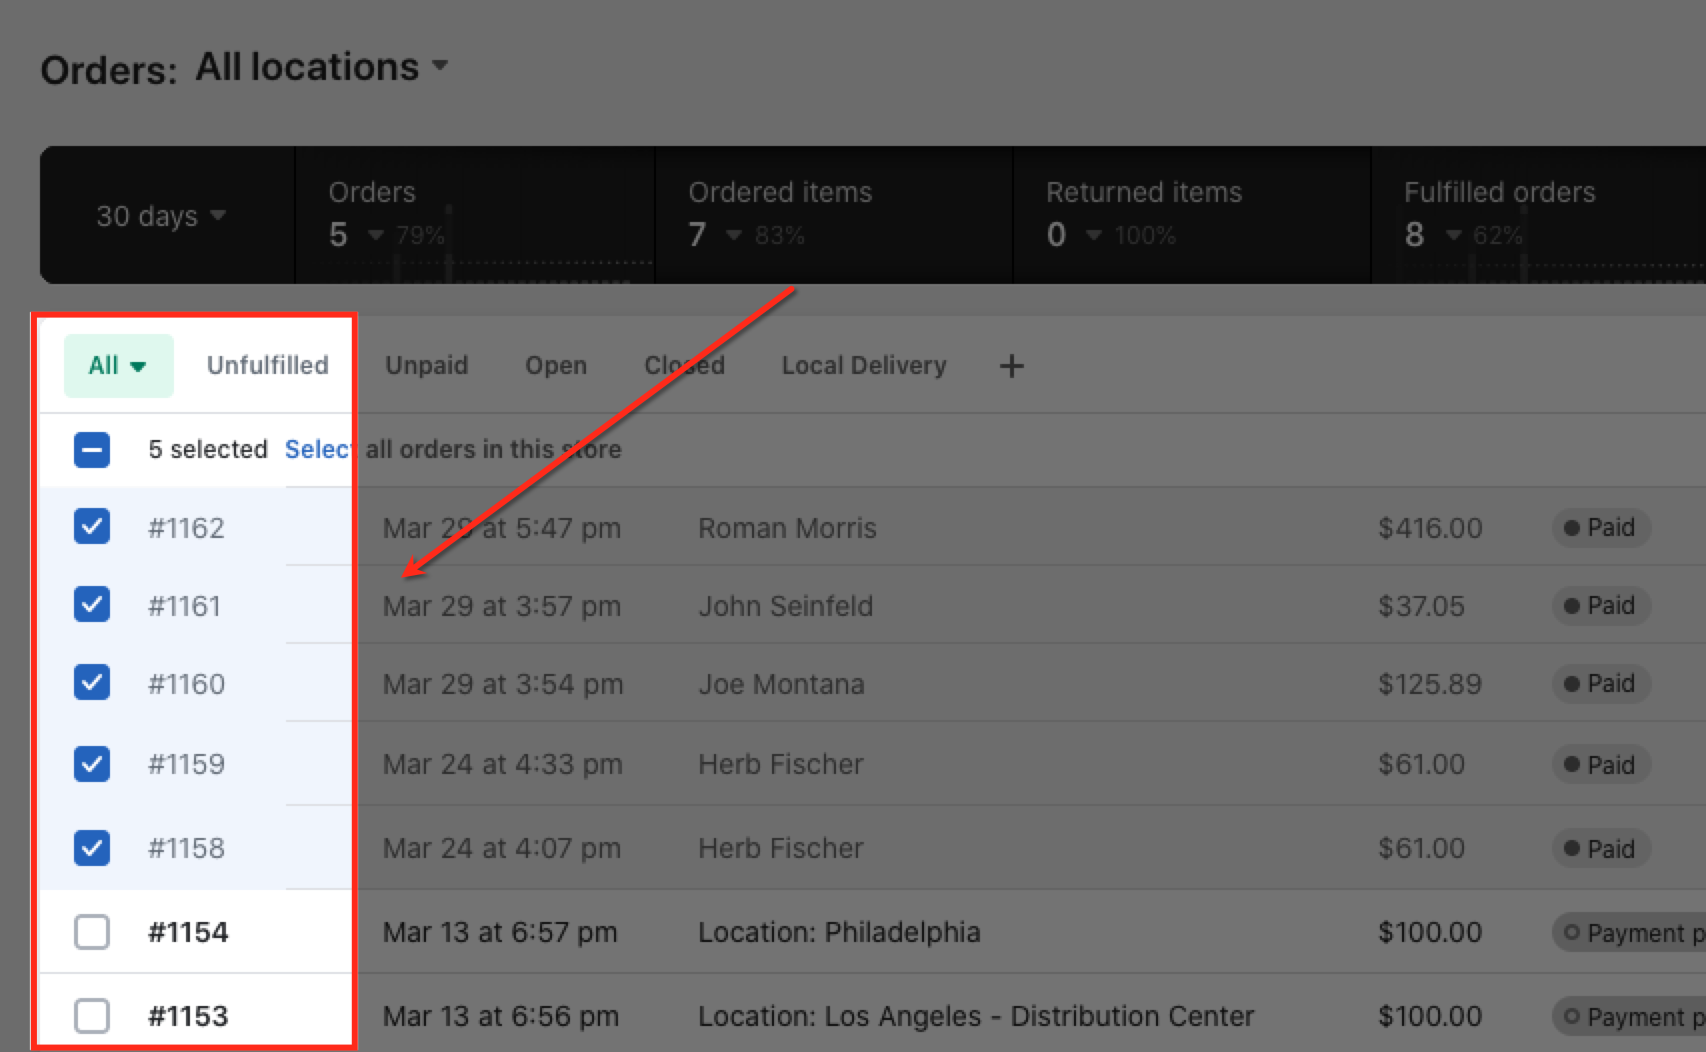1706x1052 pixels.
Task: Click the bulk deselect minus checkbox
Action: click(x=92, y=449)
